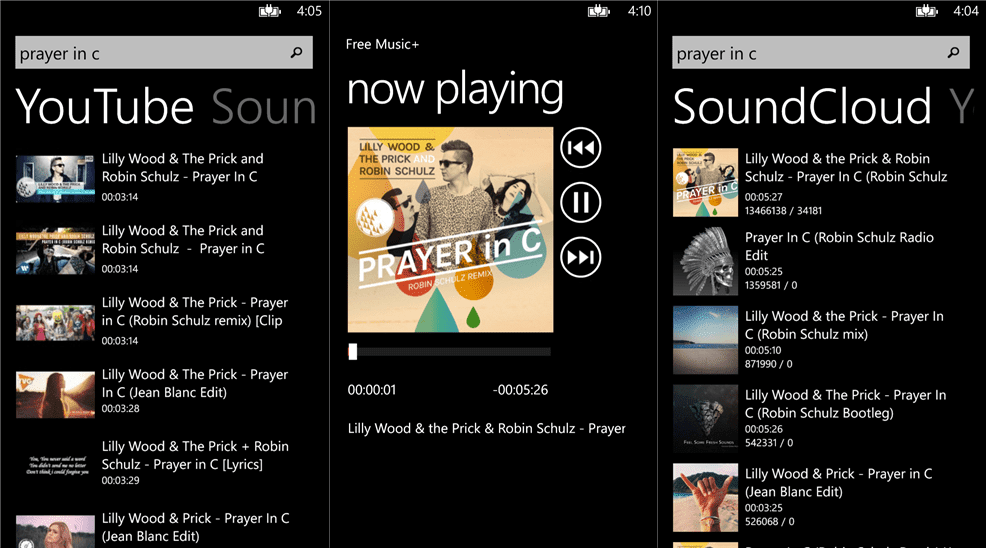Click the battery icon at 4:05 status bar
This screenshot has width=986, height=548.
[269, 11]
